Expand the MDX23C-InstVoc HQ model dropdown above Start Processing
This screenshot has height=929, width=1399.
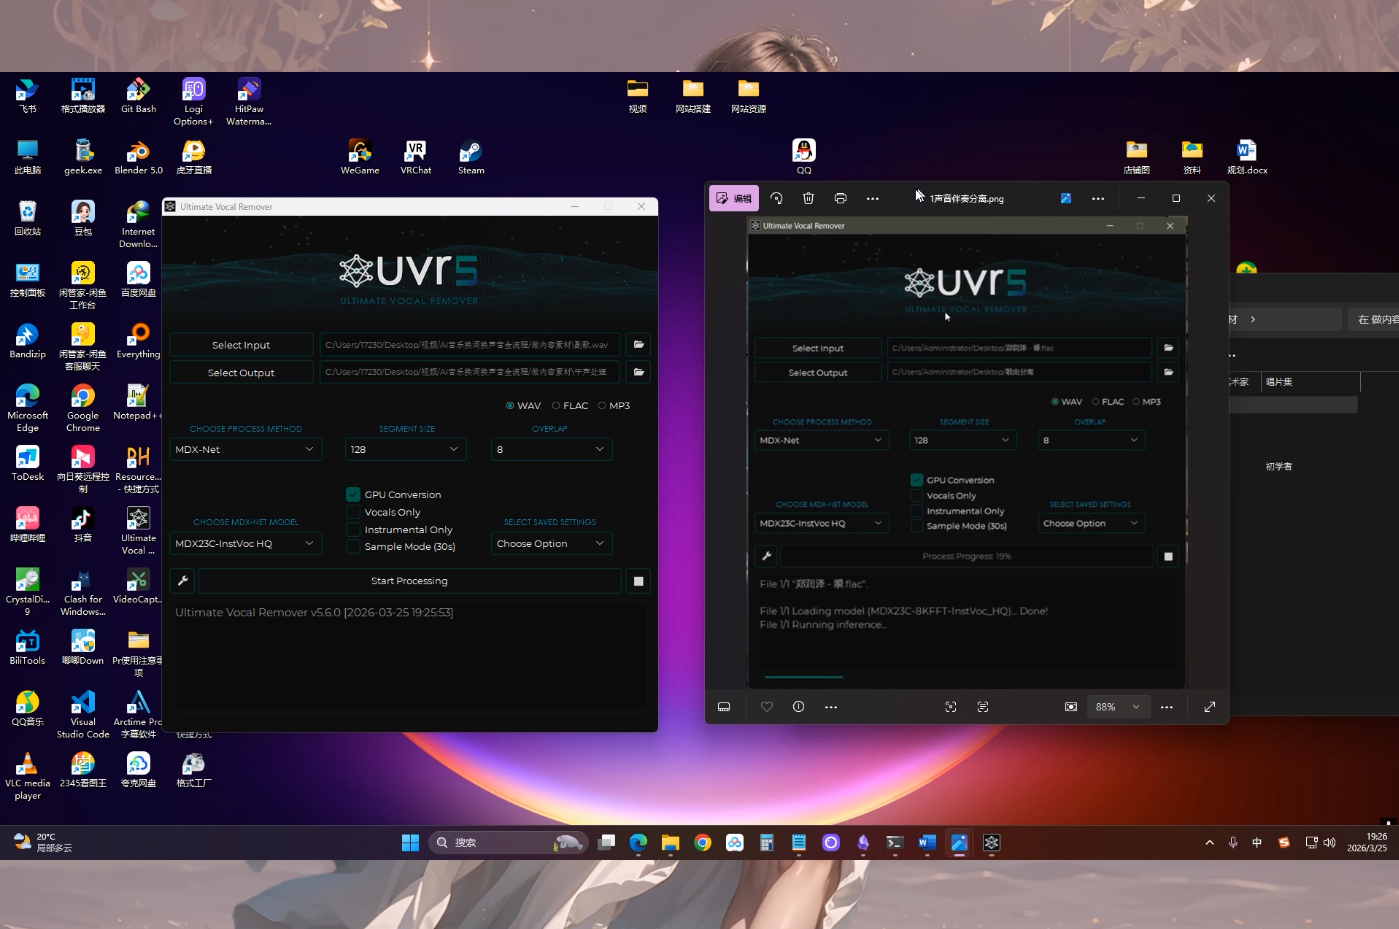[x=244, y=544]
